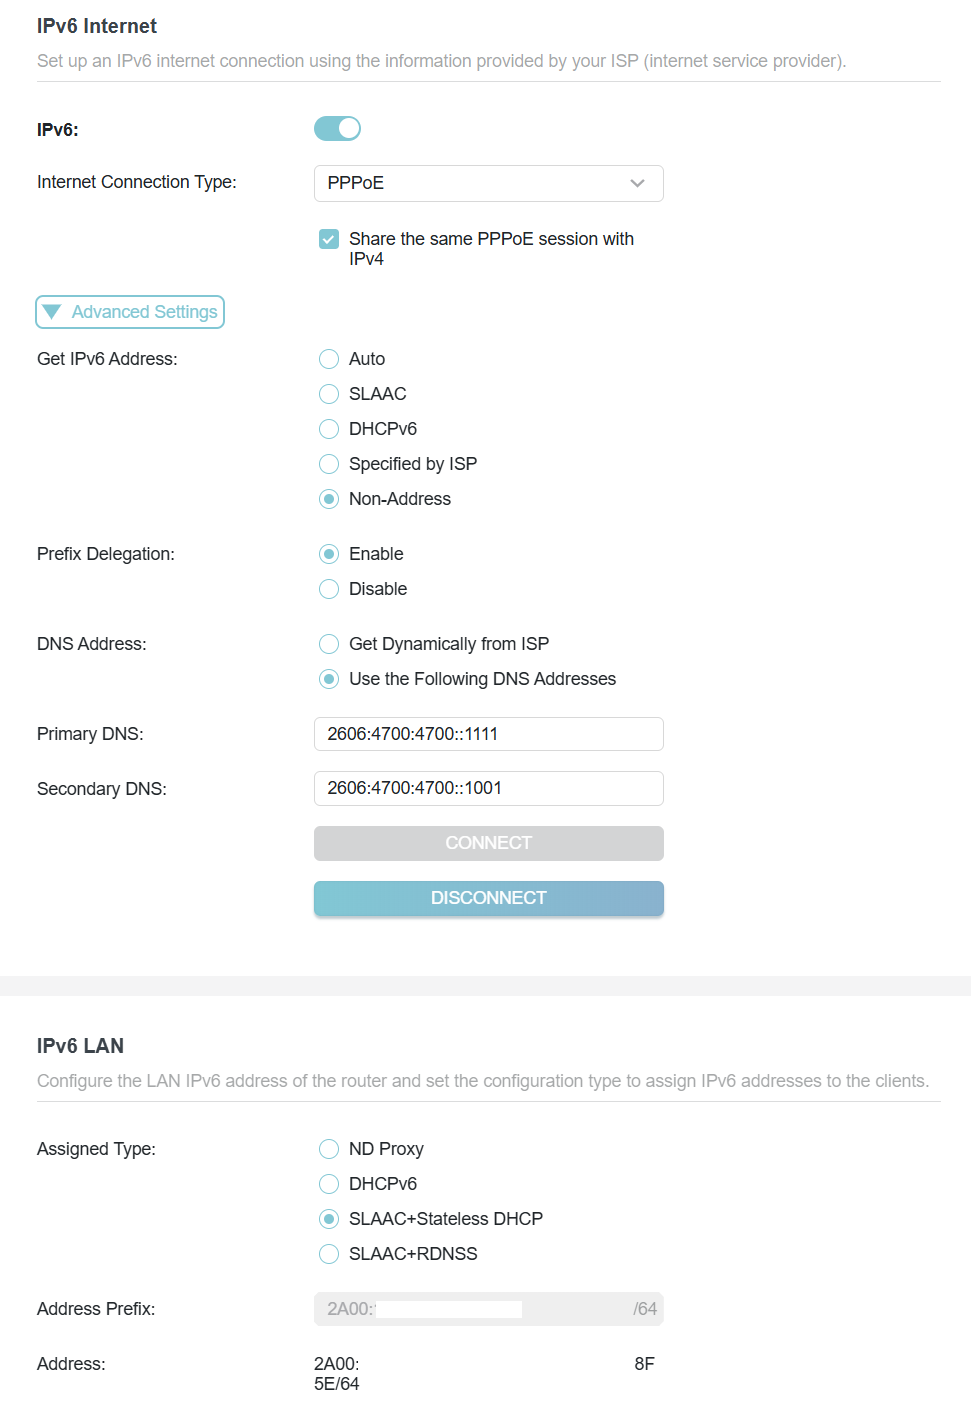Toggle the IPv6 switch off

coord(337,129)
